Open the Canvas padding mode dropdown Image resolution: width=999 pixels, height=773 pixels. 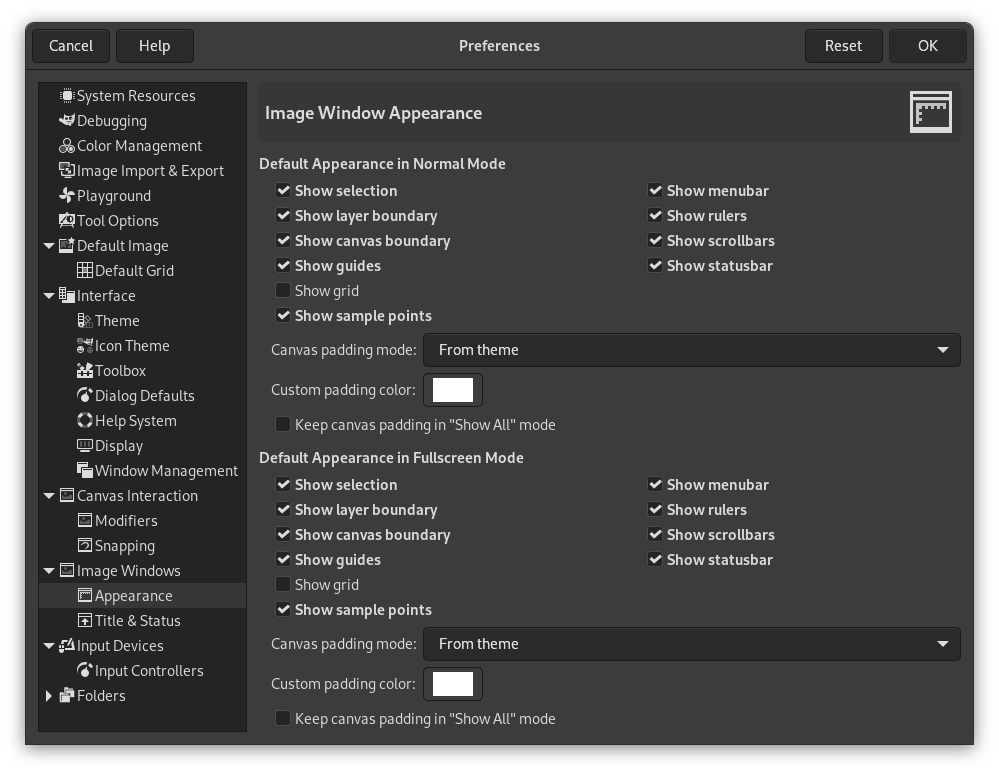(x=692, y=350)
